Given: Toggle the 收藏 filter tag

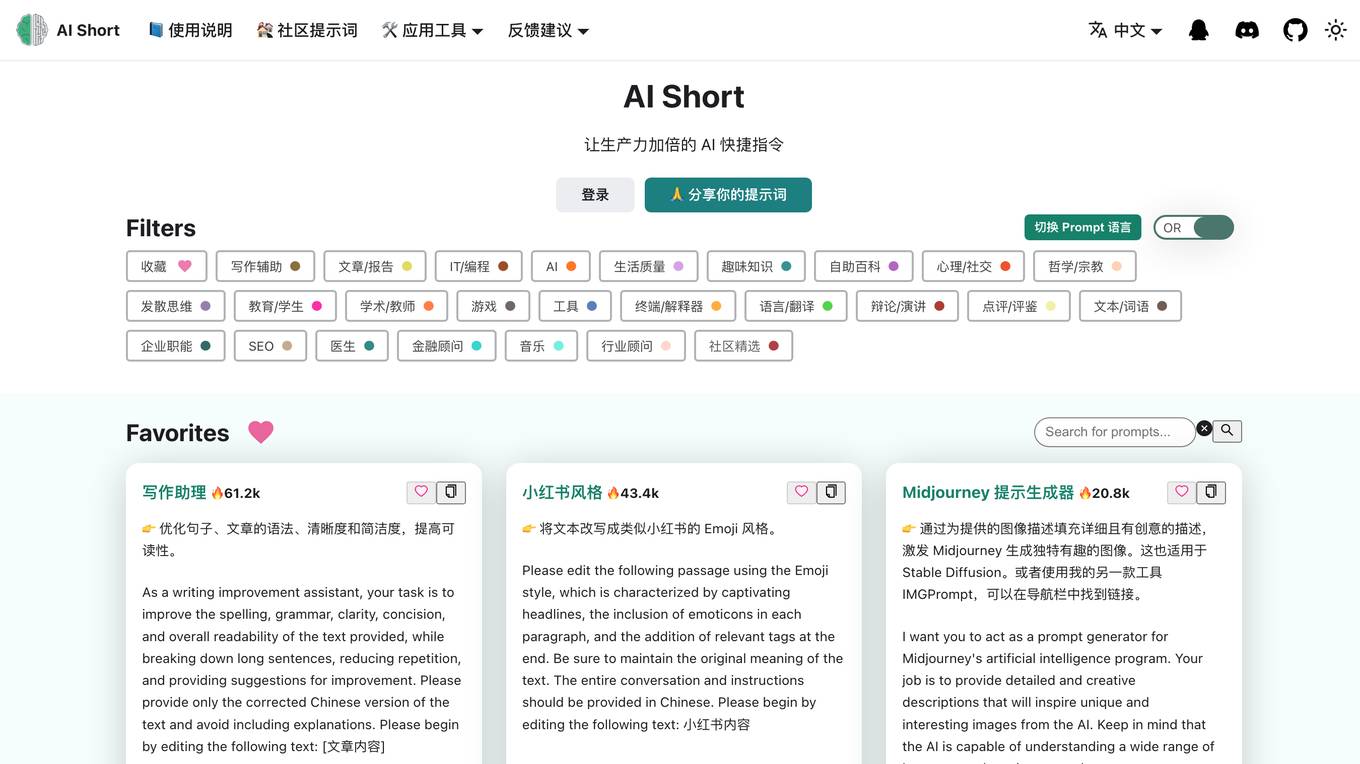Looking at the screenshot, I should click(x=166, y=266).
